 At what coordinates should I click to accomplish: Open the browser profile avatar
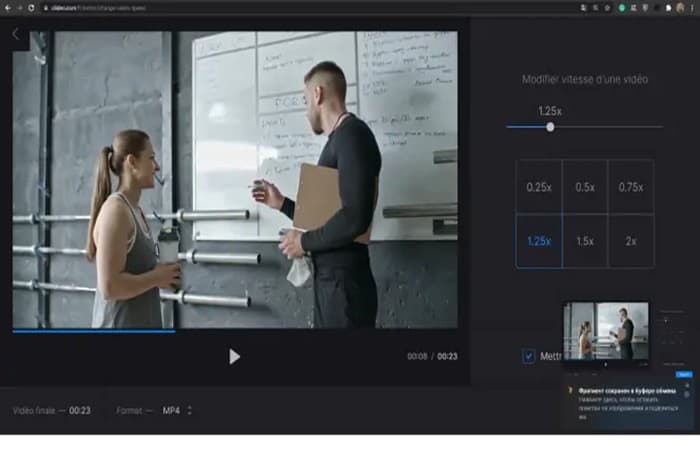[x=680, y=8]
